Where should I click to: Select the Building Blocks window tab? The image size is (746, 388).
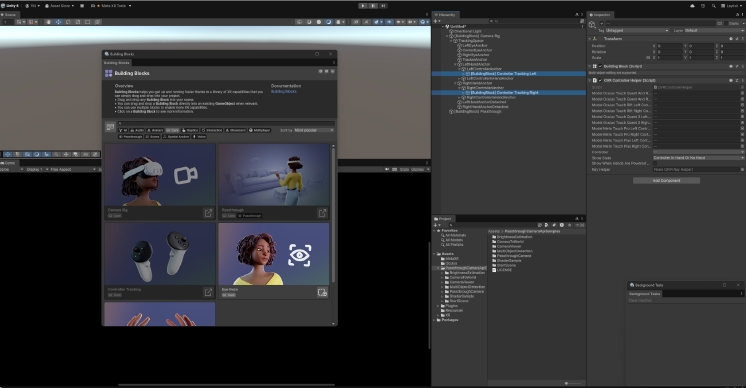pos(117,63)
